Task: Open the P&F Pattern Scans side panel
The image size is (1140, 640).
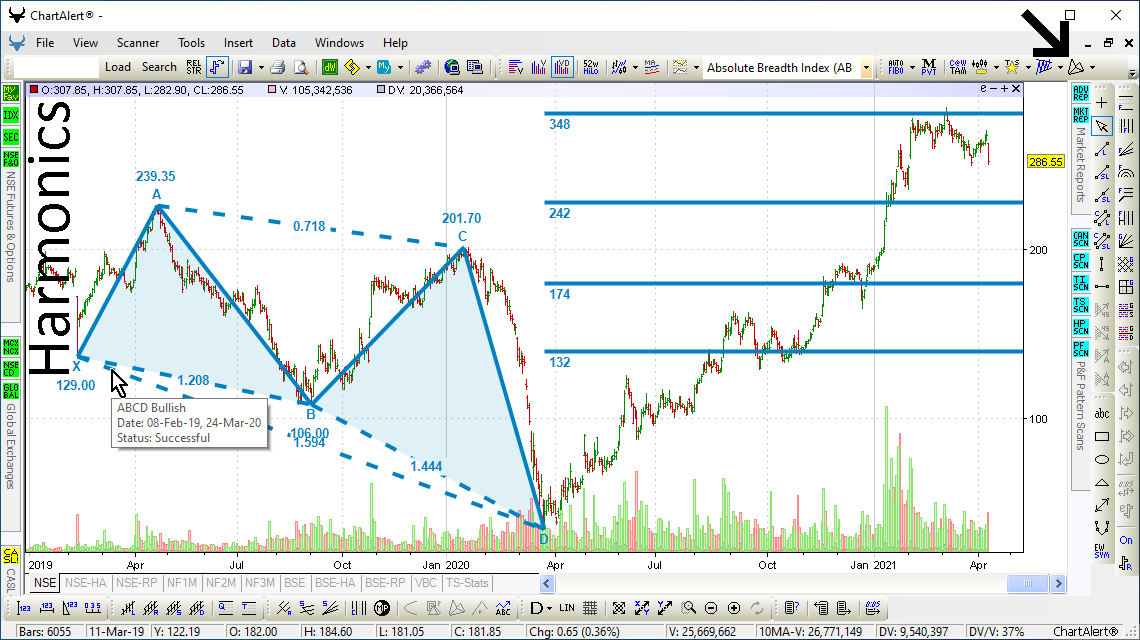Action: (1080, 406)
